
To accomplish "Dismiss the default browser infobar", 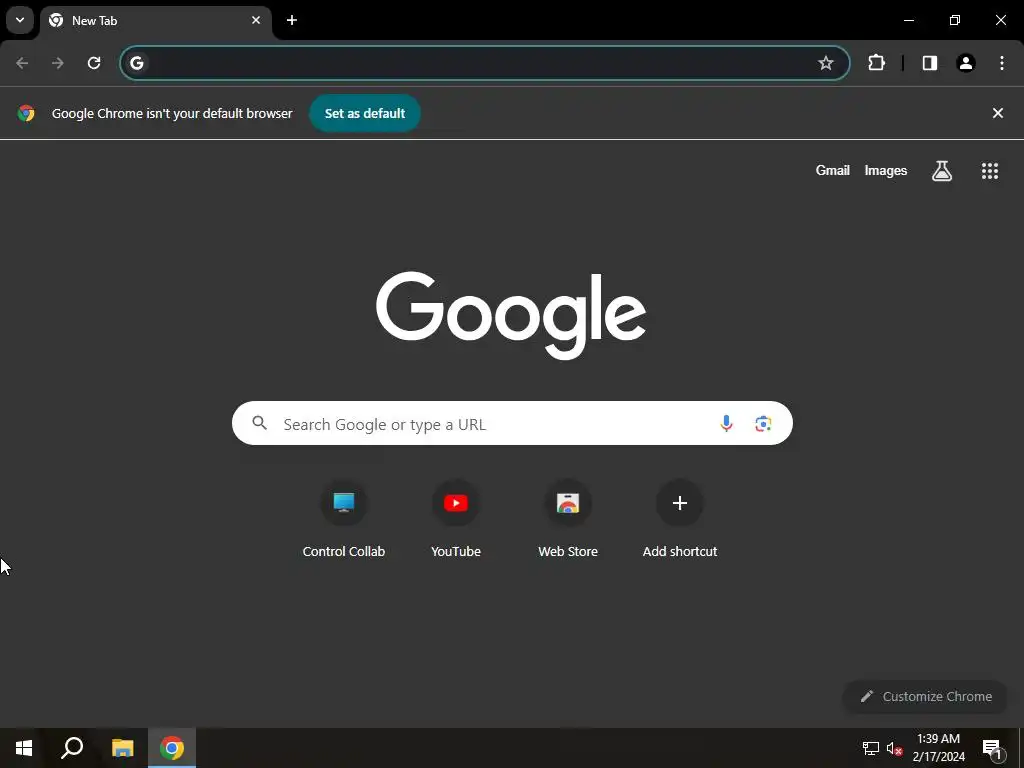I will [998, 113].
